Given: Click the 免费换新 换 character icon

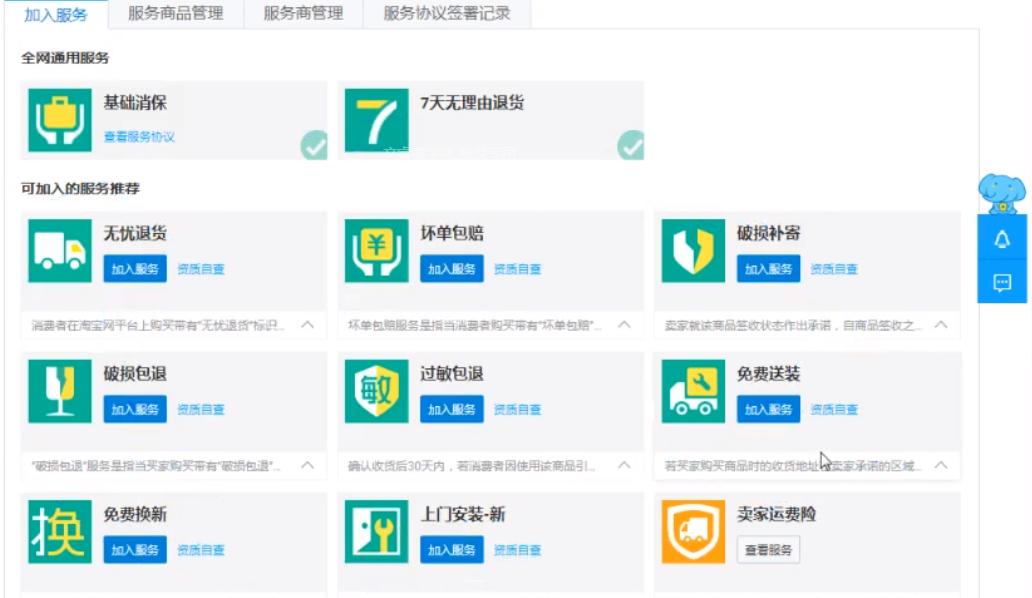Looking at the screenshot, I should point(59,531).
